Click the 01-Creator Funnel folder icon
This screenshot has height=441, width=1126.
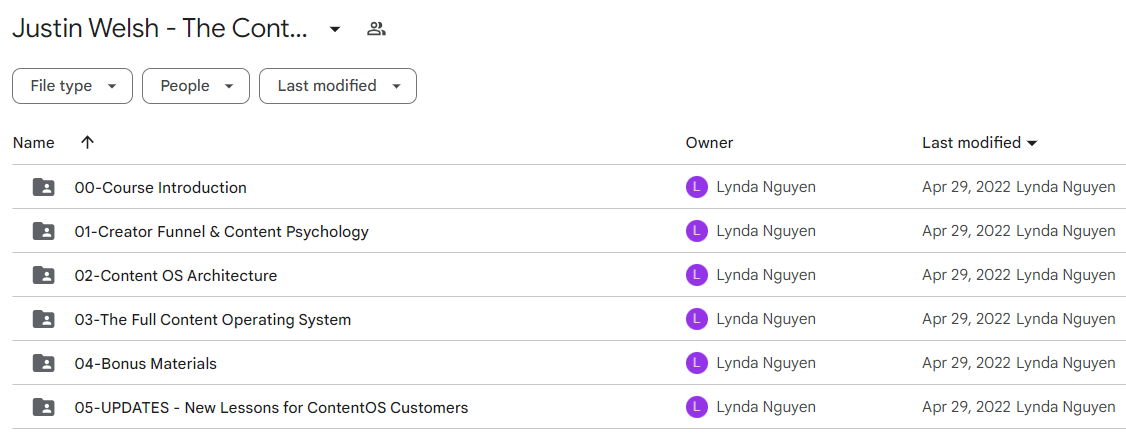44,231
